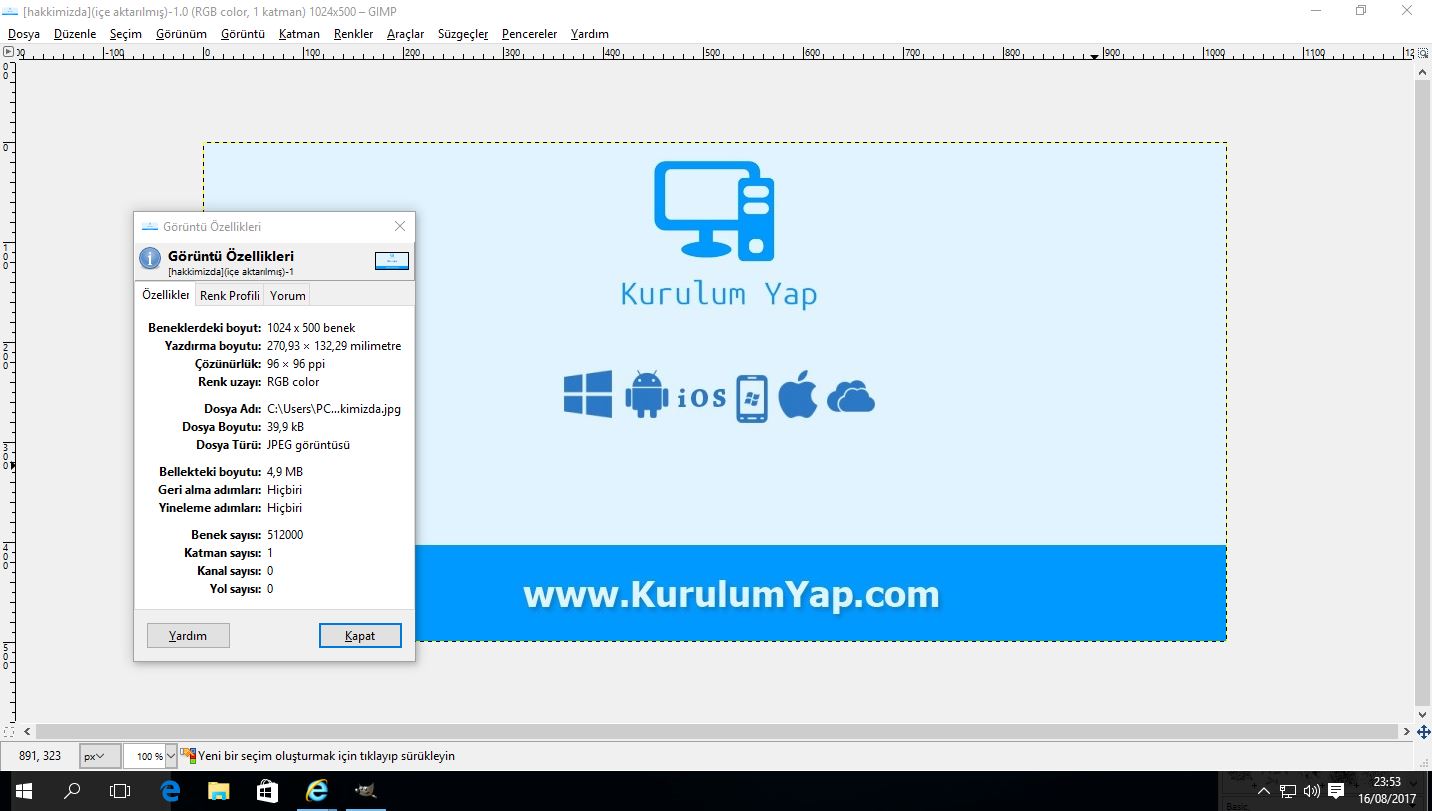This screenshot has height=811, width=1432.
Task: Click the volume icon in system tray
Action: pos(1311,791)
